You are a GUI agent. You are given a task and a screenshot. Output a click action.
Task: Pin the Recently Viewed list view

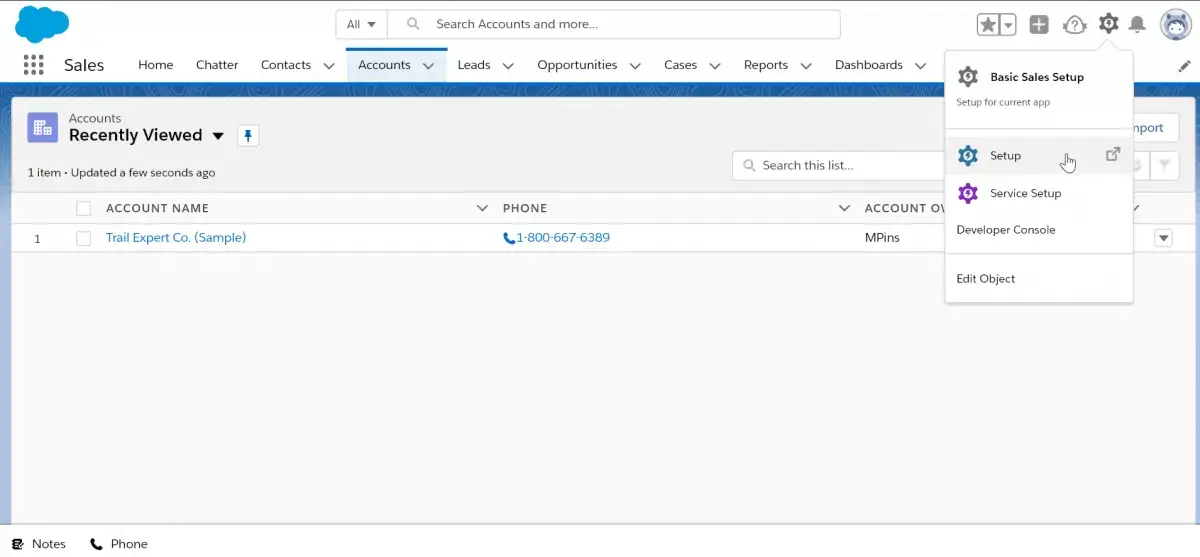[x=248, y=135]
